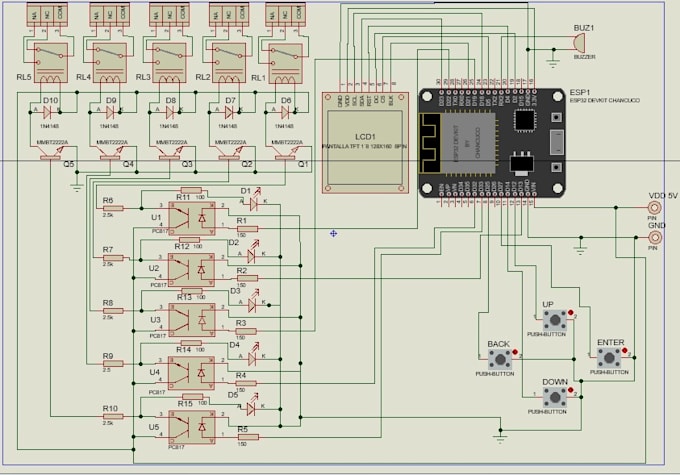Select optocoupler U3

coord(192,320)
